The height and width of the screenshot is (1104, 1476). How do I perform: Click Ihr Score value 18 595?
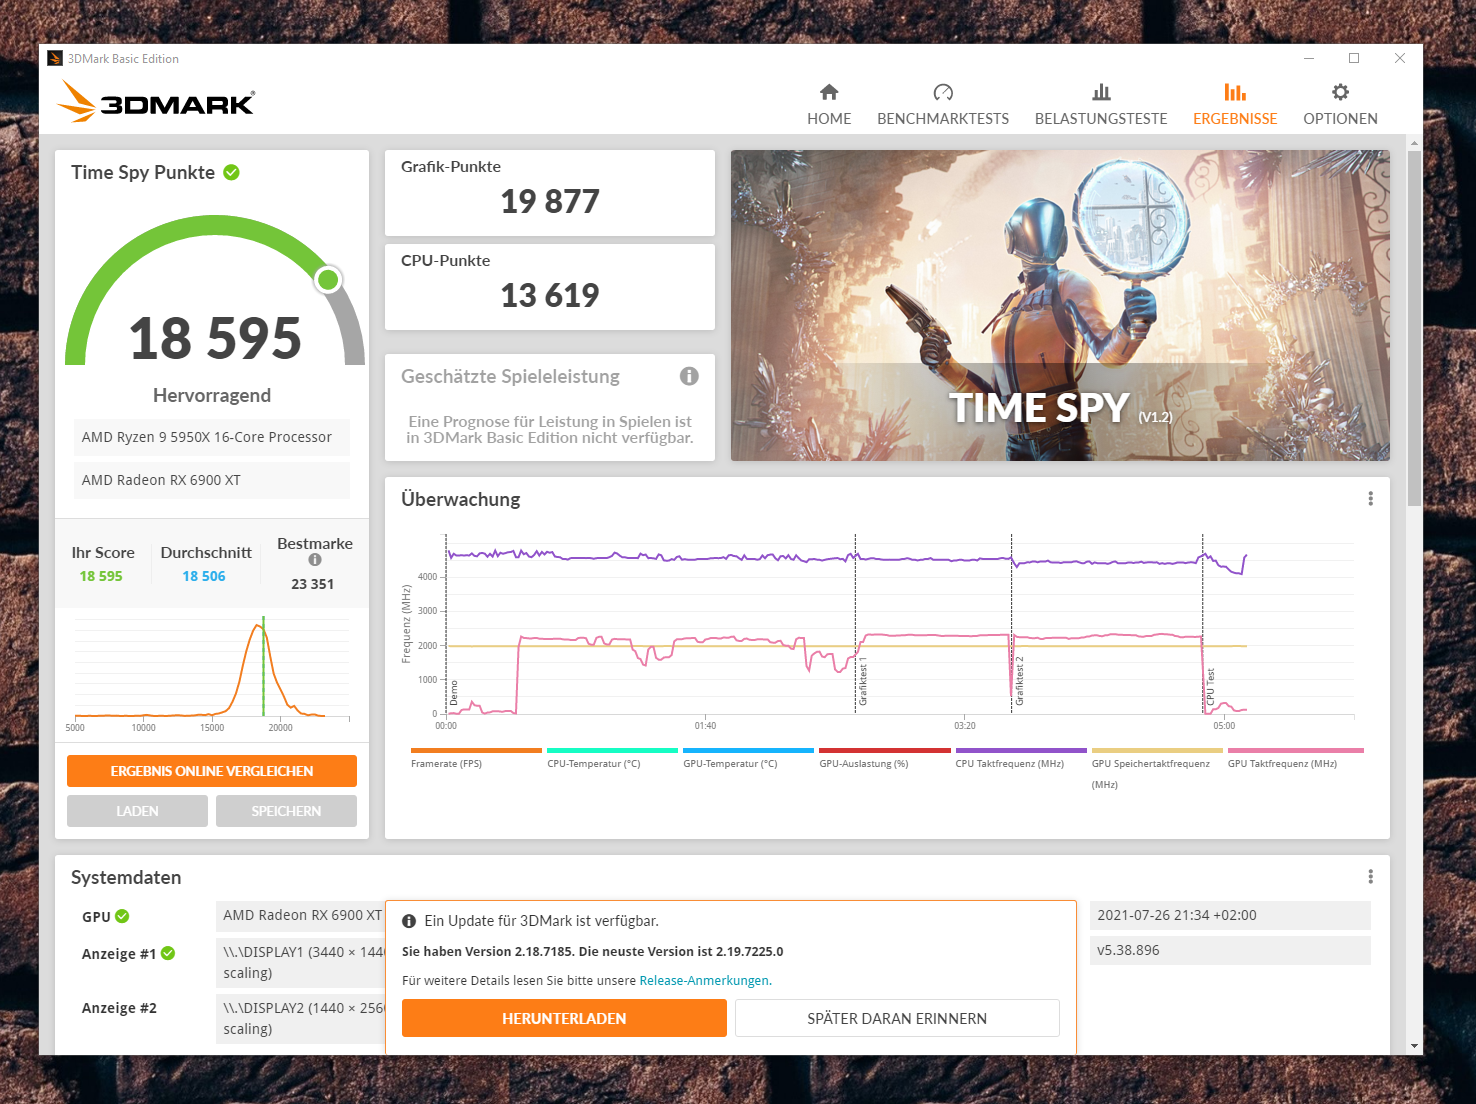tap(101, 576)
